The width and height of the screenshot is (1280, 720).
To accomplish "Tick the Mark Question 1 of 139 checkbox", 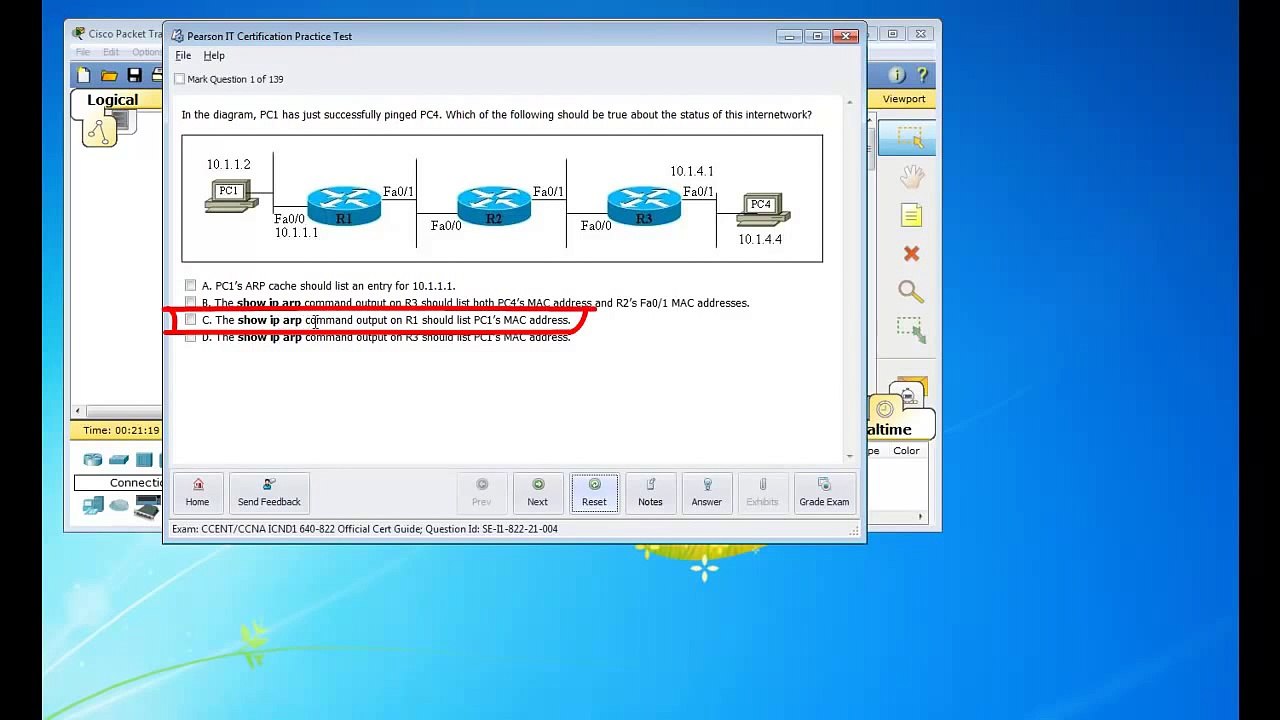I will [x=180, y=79].
